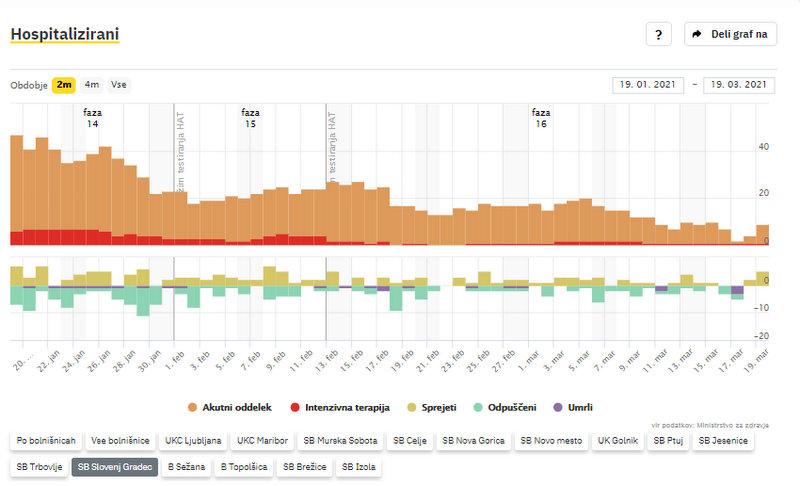Click the Deli graf na share button
Screen dimensions: 800x486
point(730,34)
